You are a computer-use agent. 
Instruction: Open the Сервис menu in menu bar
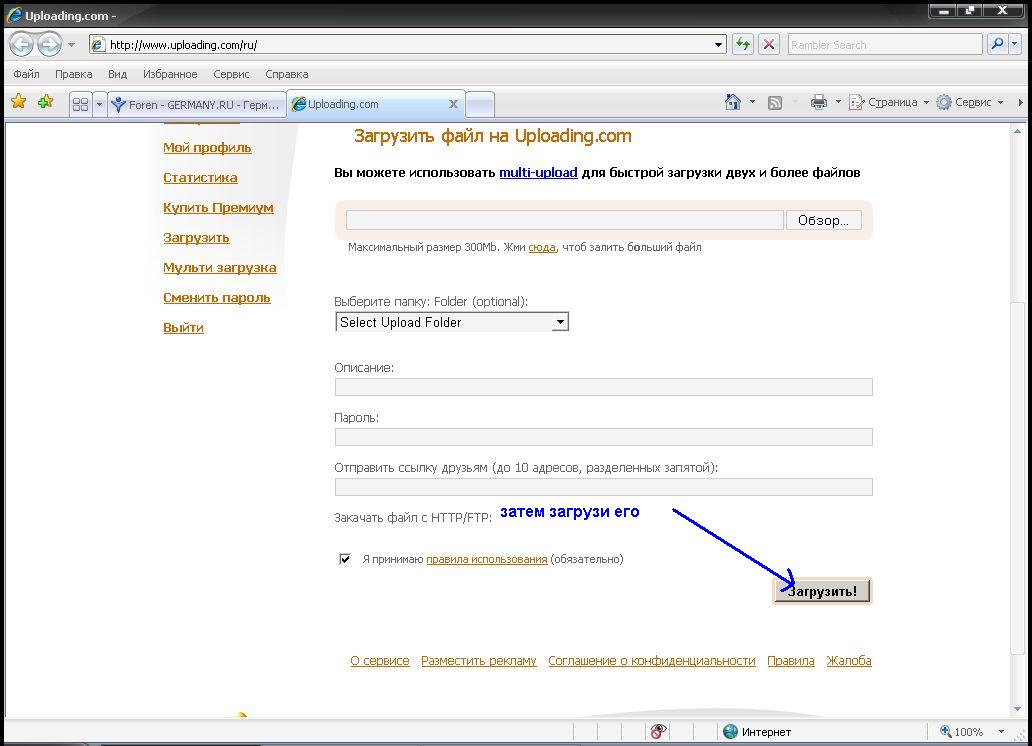pos(231,74)
